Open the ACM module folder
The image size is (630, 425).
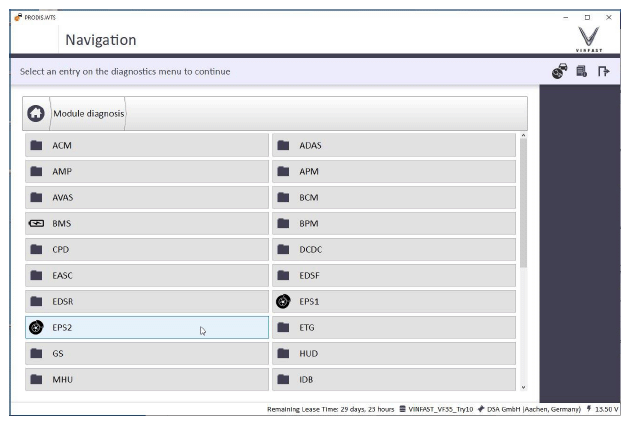pos(146,145)
